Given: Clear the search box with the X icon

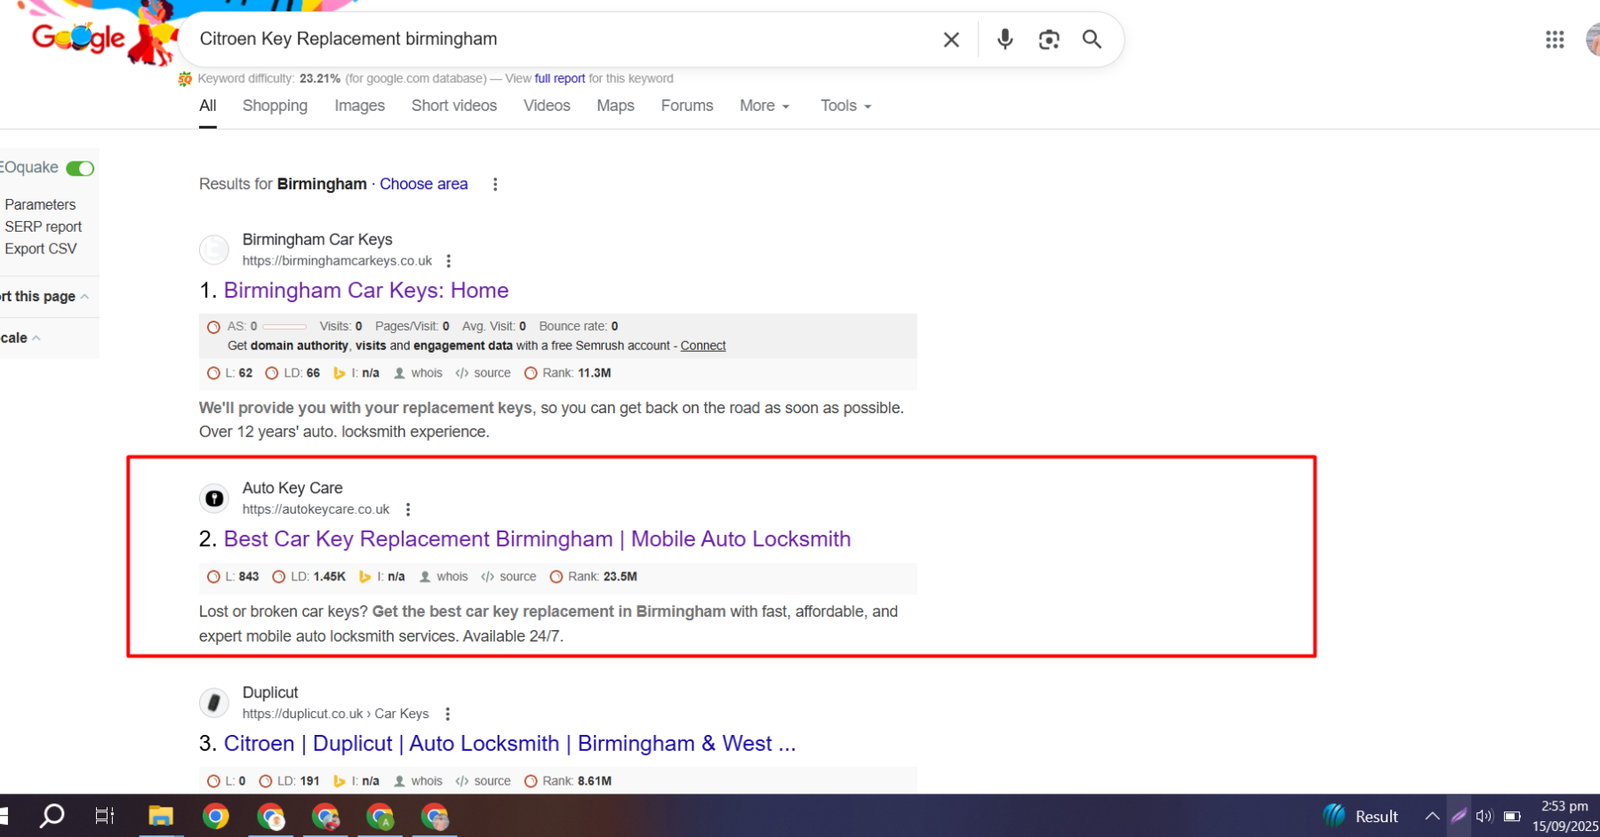Looking at the screenshot, I should [951, 40].
